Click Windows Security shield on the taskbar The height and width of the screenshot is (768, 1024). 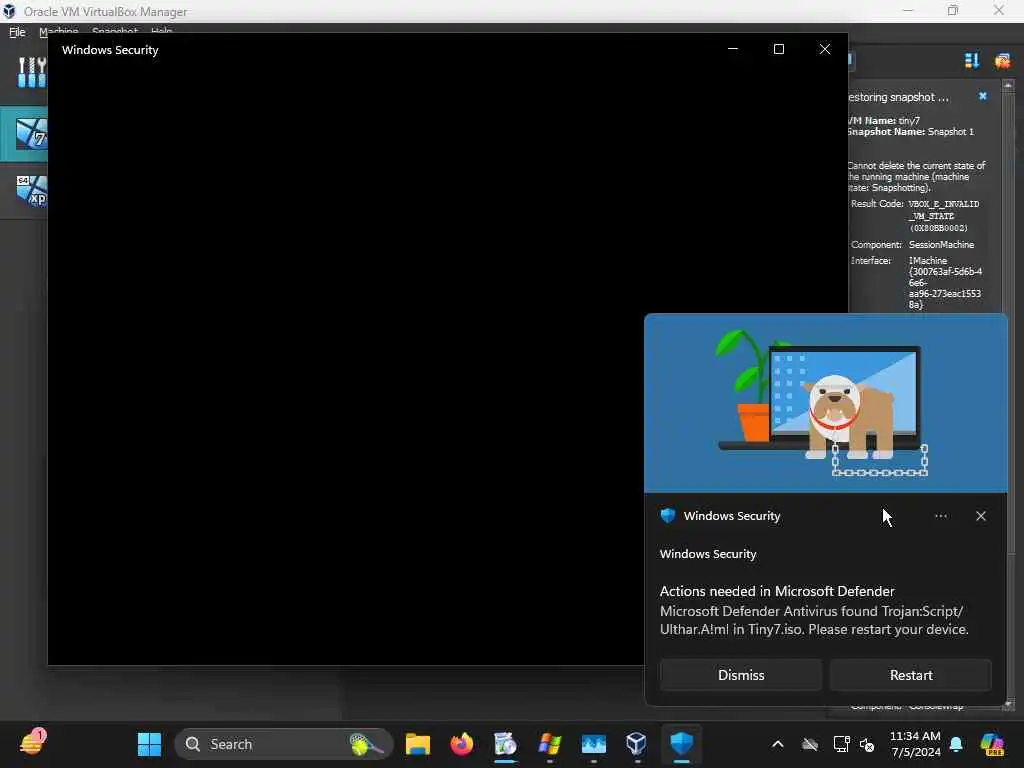[681, 744]
